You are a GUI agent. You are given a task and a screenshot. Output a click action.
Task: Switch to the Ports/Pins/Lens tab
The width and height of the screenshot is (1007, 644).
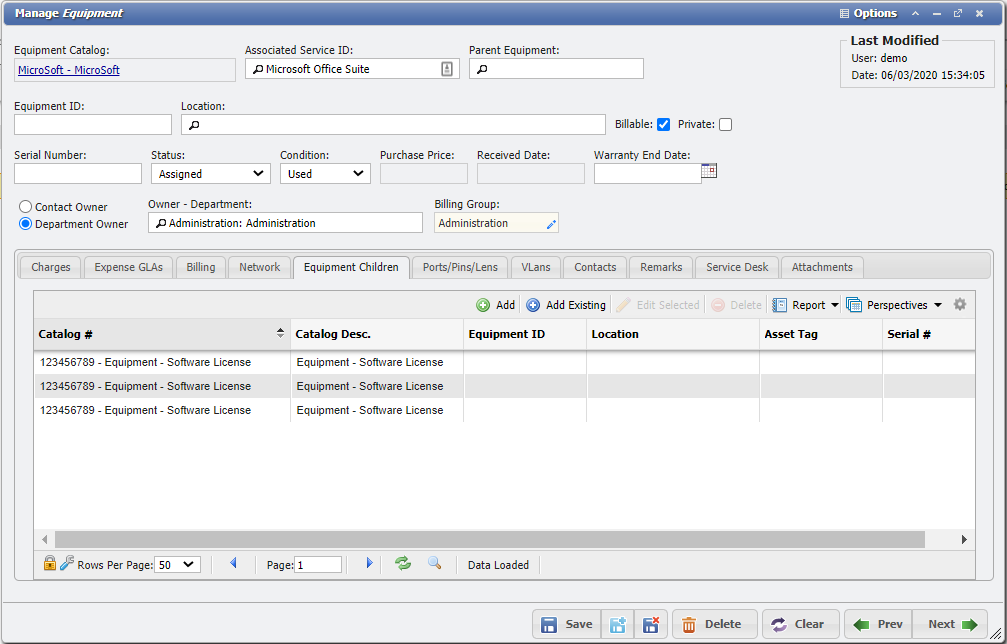pos(460,267)
